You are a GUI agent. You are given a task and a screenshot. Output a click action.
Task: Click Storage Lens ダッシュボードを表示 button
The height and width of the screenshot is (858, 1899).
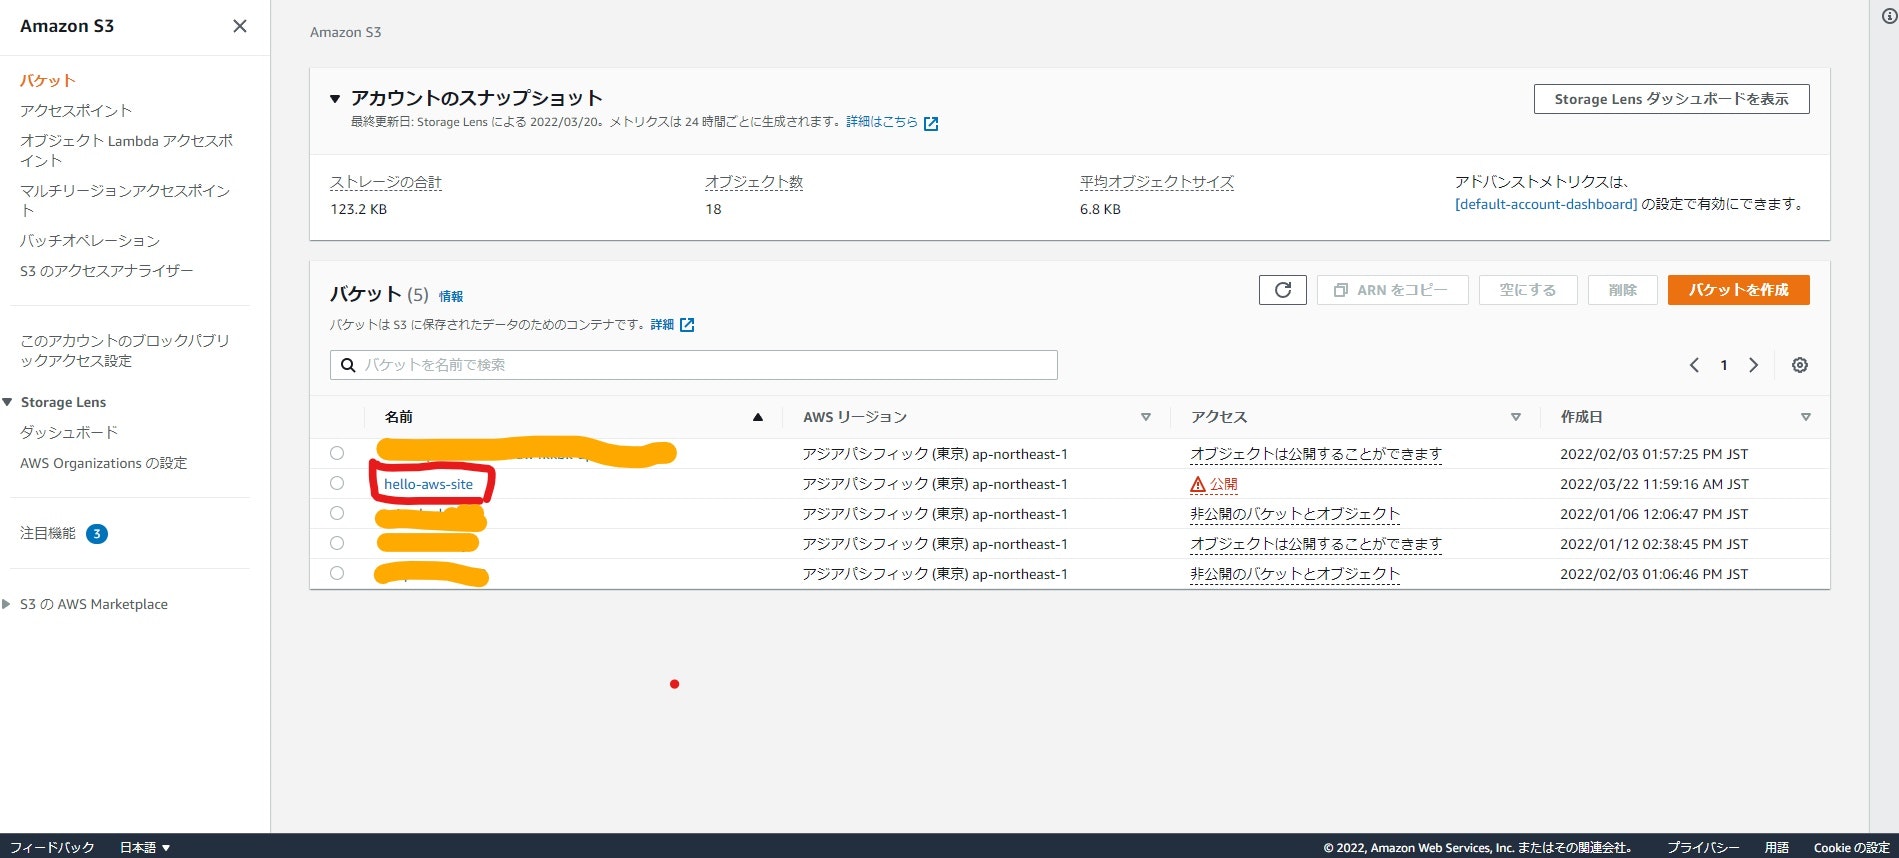point(1671,99)
